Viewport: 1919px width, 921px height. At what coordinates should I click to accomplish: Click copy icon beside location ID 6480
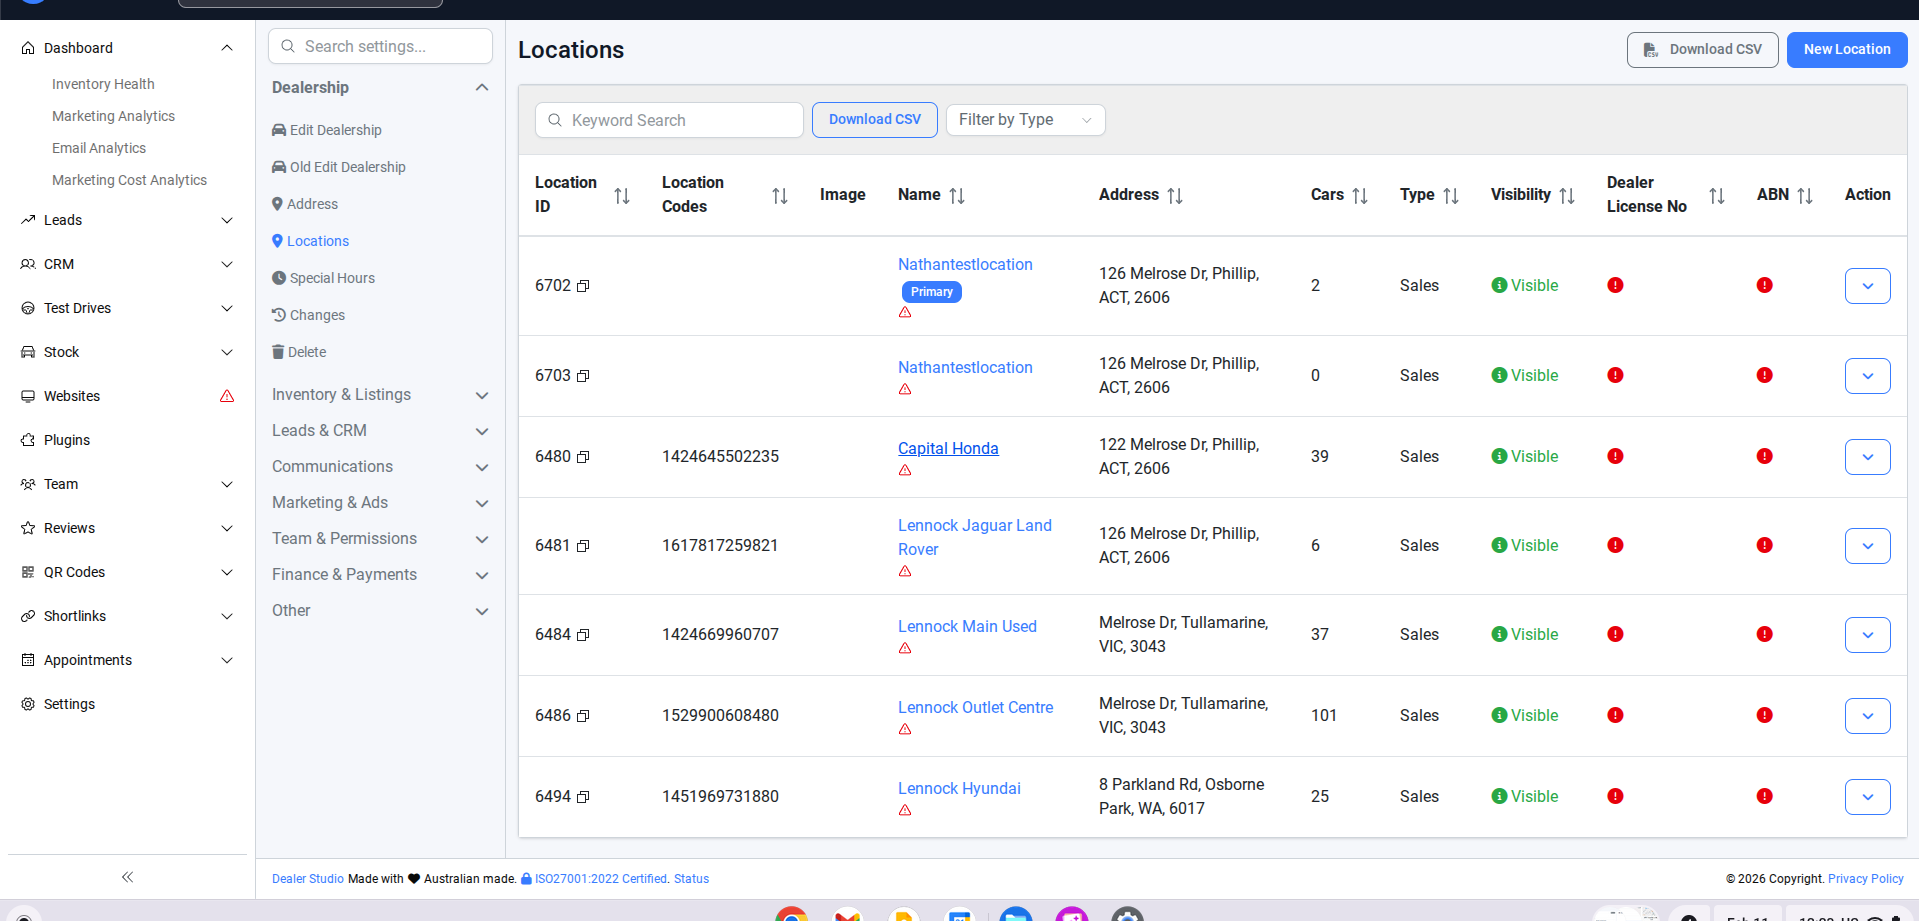[583, 457]
